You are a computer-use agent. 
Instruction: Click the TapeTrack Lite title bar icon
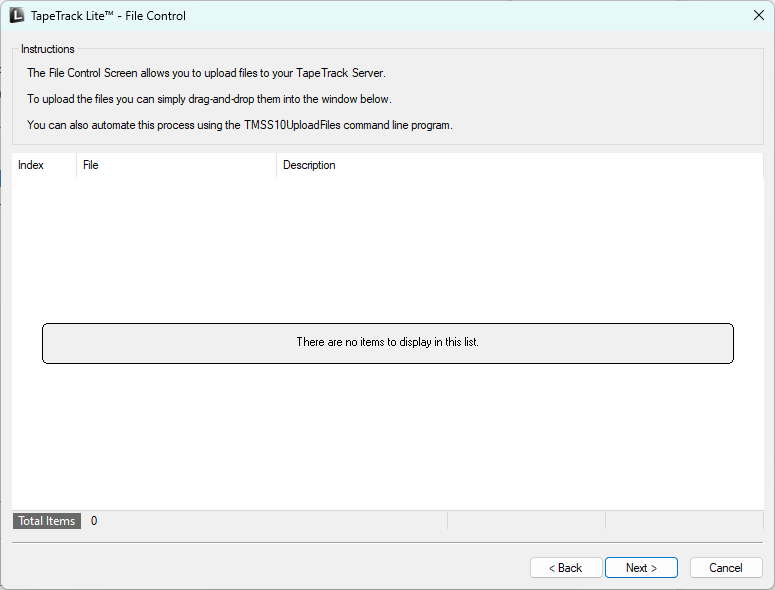[x=17, y=15]
